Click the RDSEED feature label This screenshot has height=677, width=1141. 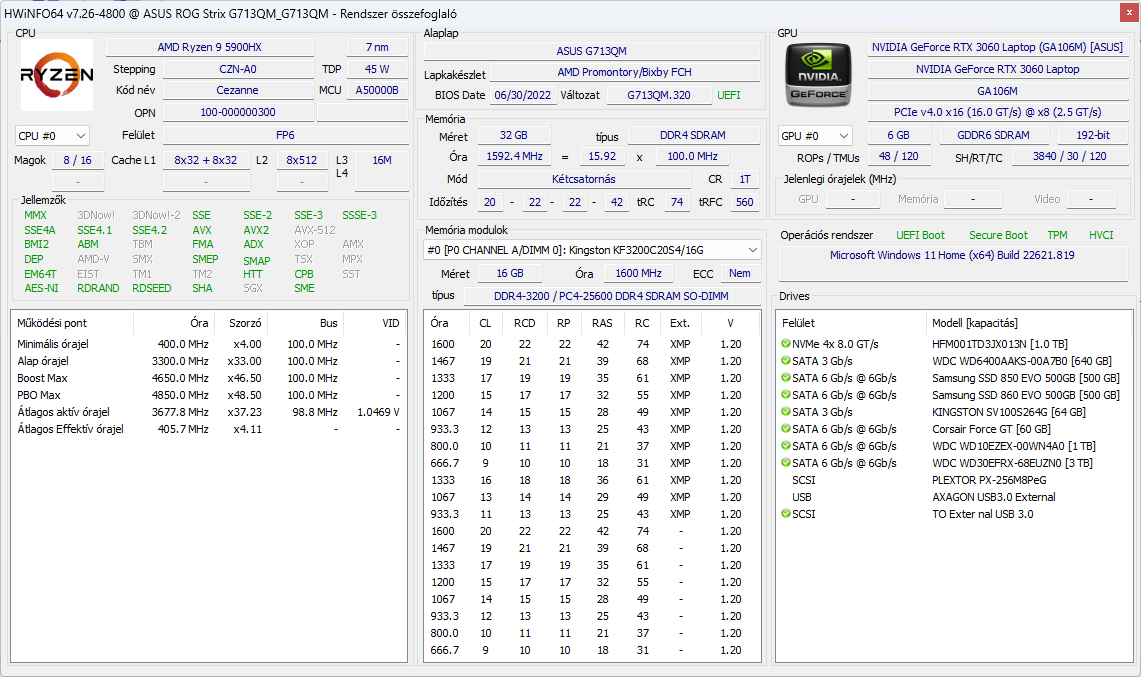[152, 288]
